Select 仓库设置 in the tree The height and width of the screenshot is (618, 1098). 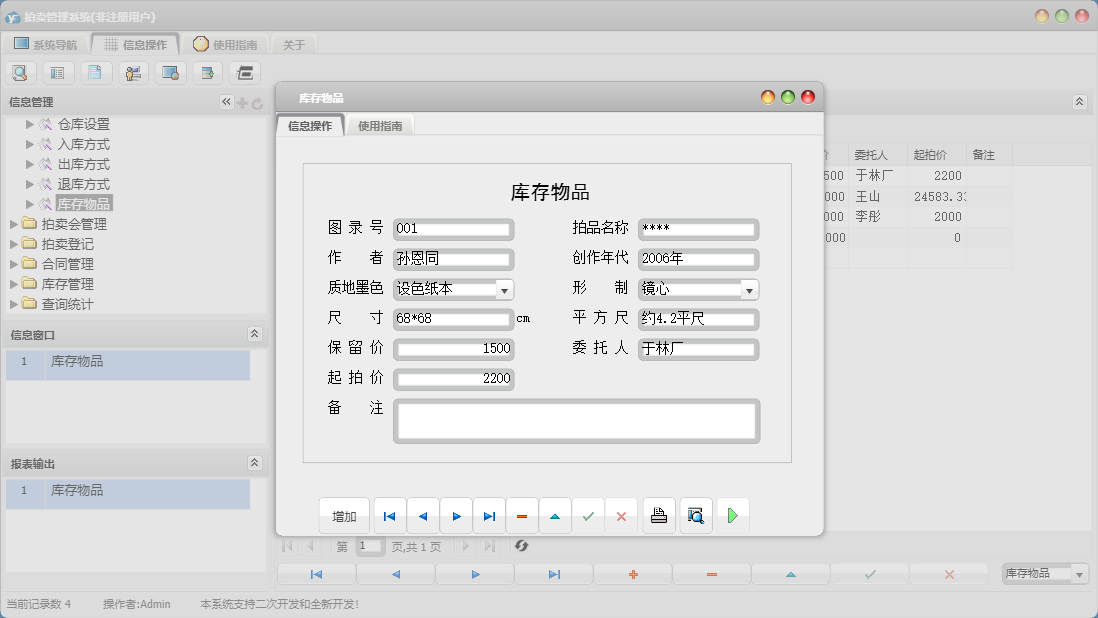83,124
